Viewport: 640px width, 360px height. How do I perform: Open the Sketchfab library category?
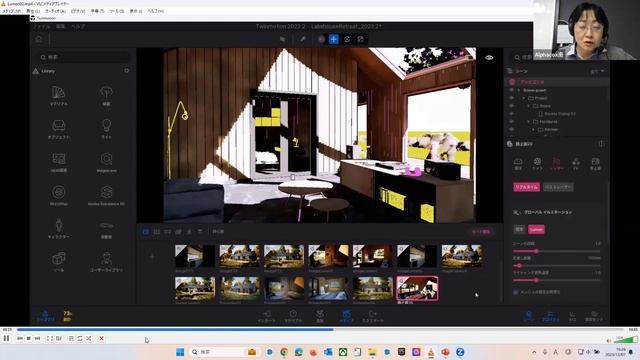[59, 195]
